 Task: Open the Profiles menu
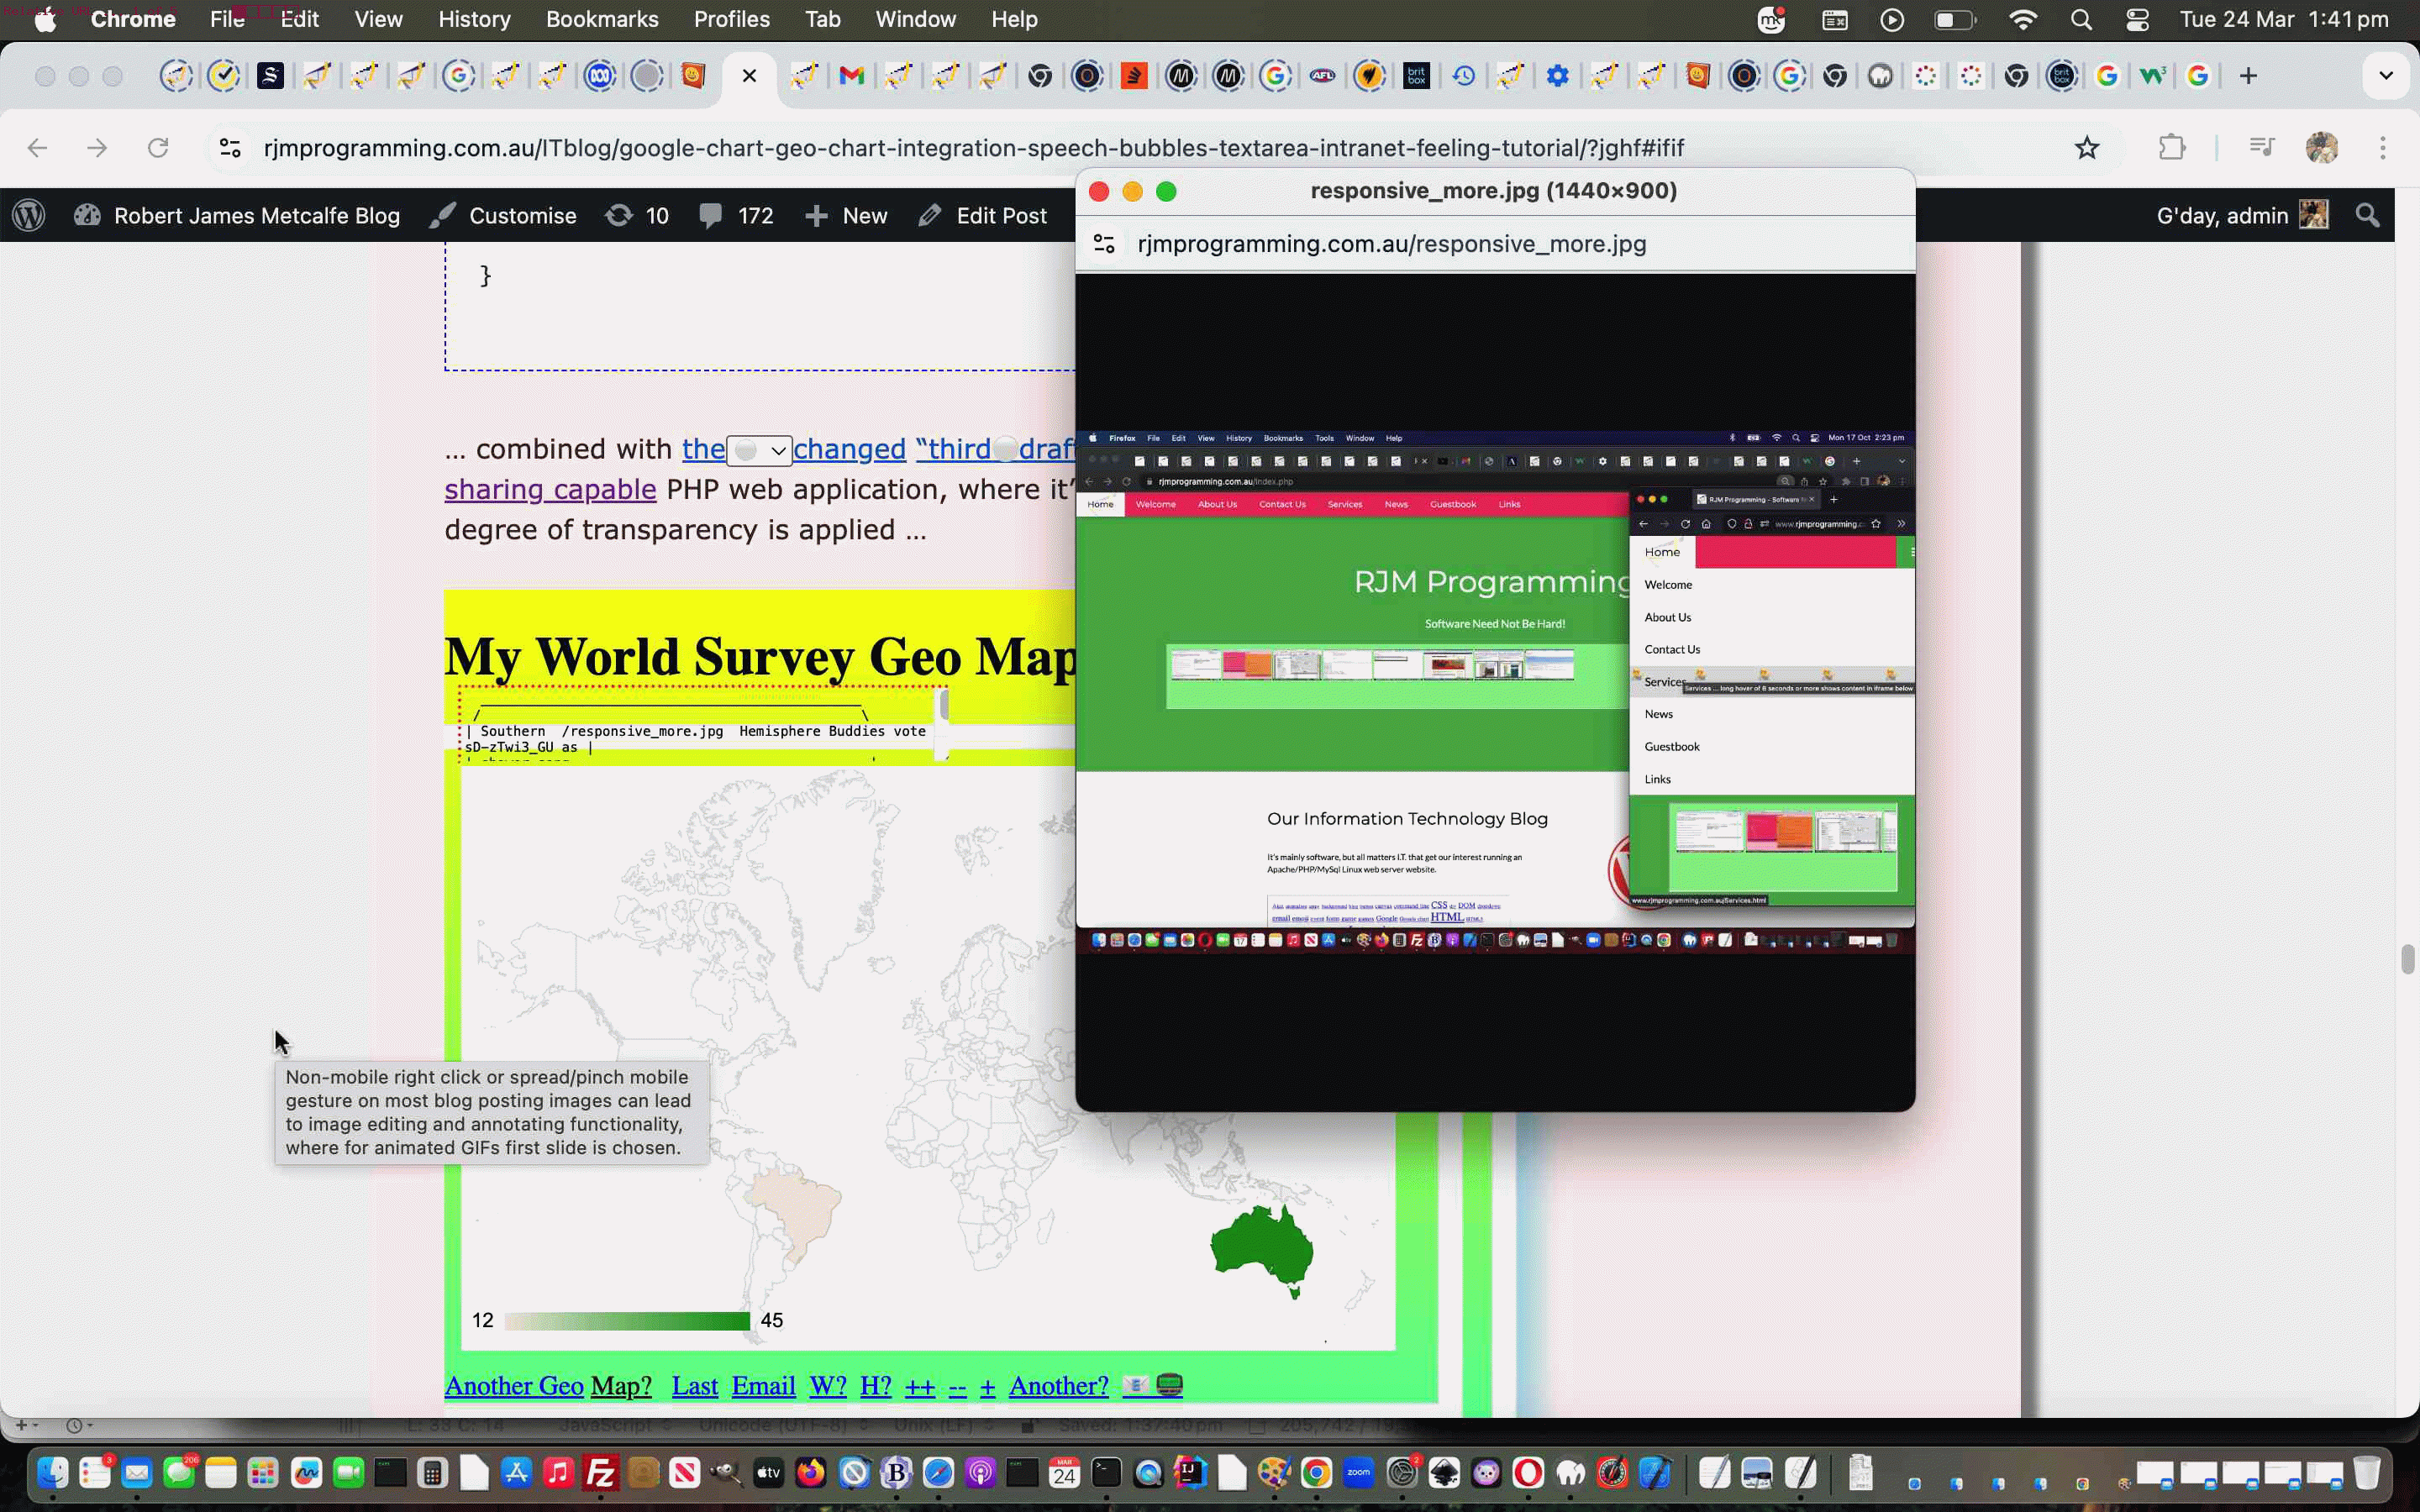click(x=731, y=19)
